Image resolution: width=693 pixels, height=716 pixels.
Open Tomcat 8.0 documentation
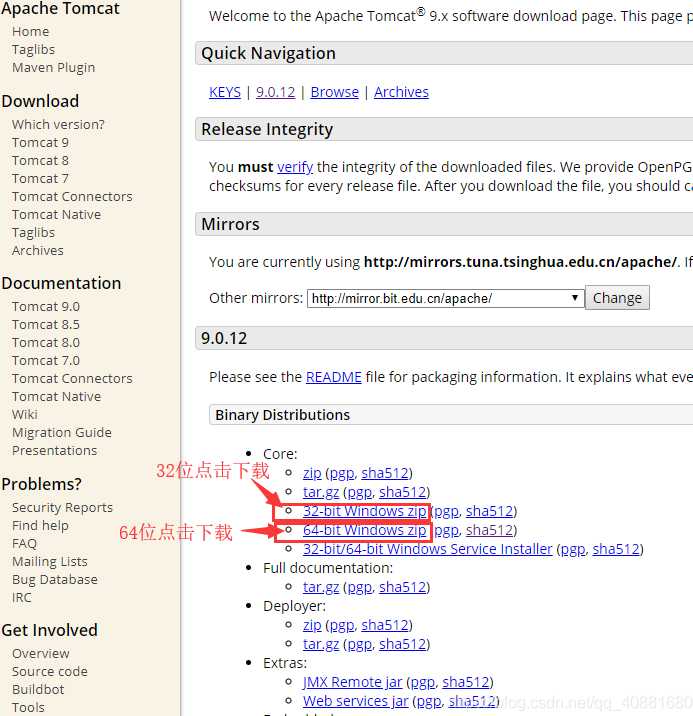tap(46, 342)
